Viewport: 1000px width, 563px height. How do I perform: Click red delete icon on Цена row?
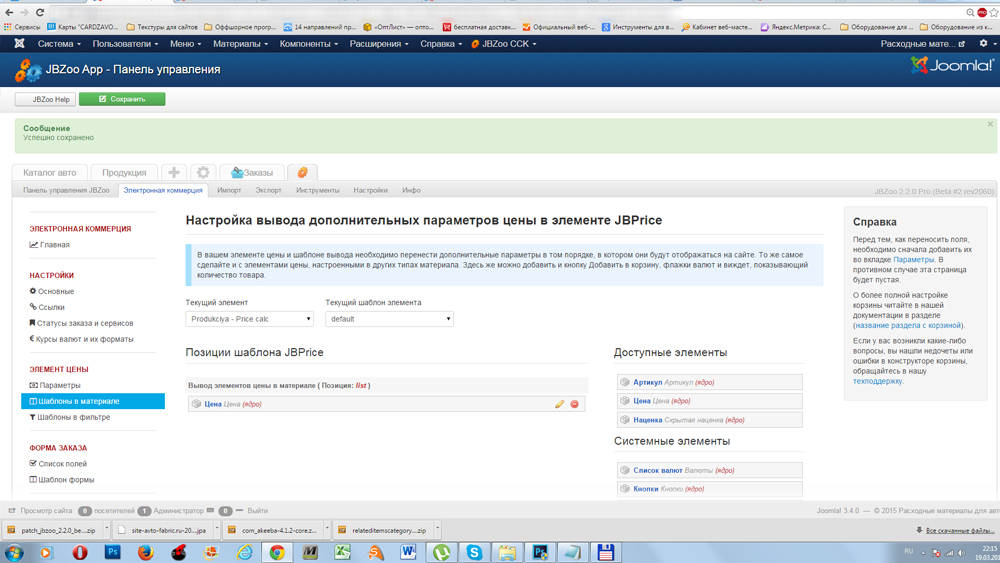click(575, 404)
